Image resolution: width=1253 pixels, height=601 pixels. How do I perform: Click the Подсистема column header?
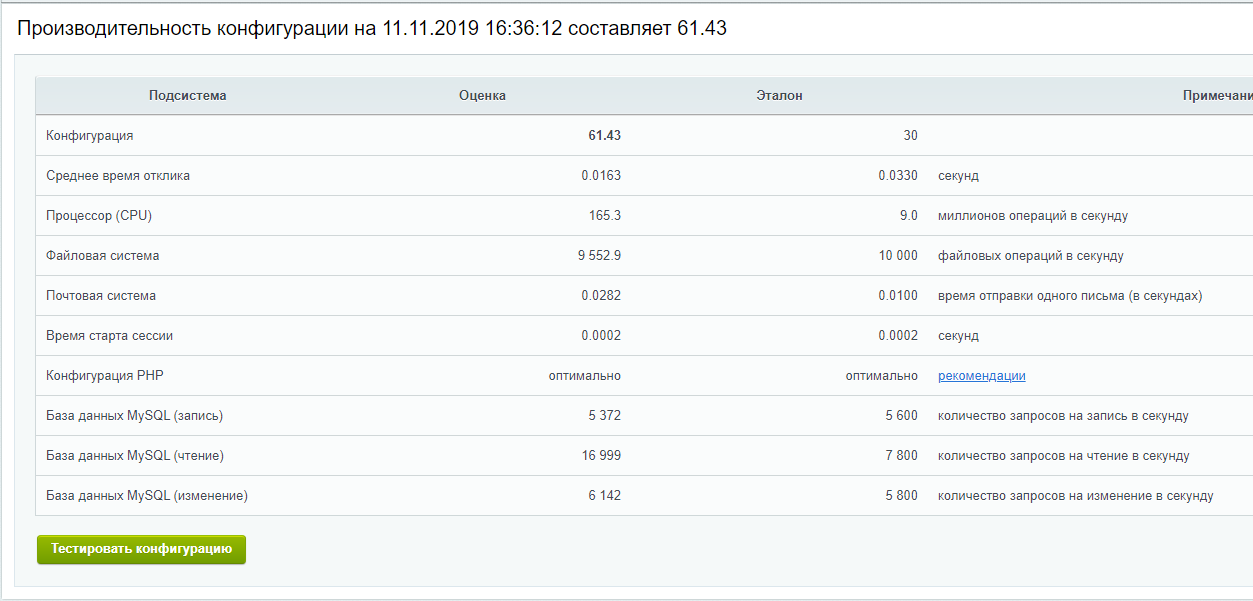tap(187, 96)
